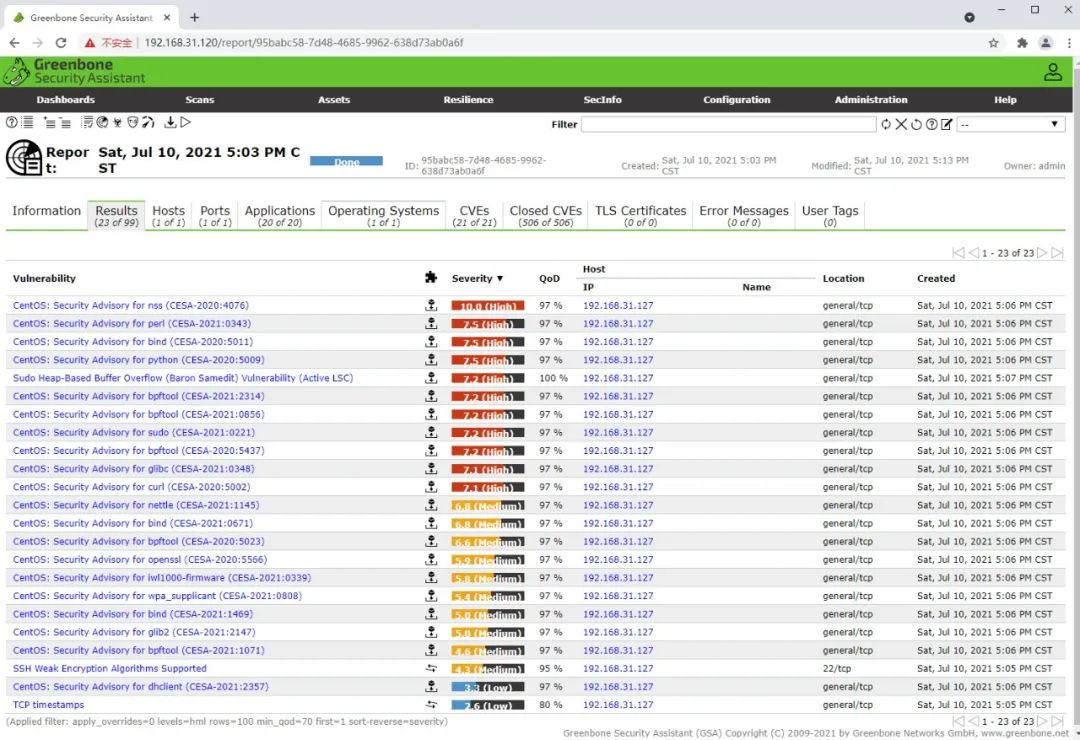Viewport: 1080px width, 740px height.
Task: Go to last page icon above results table
Action: [1057, 253]
